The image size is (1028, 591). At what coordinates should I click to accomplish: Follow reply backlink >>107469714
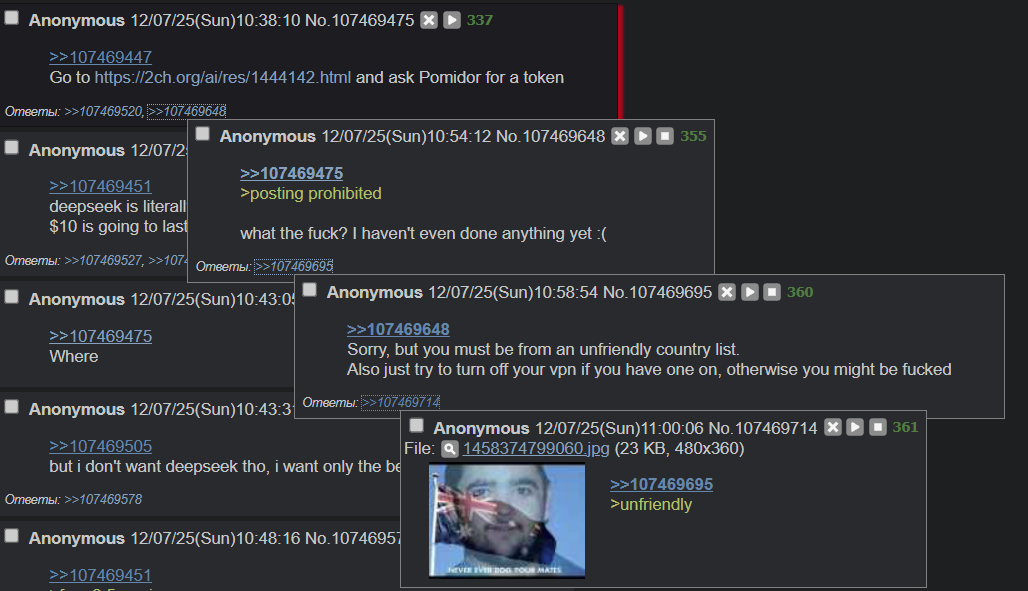click(401, 402)
